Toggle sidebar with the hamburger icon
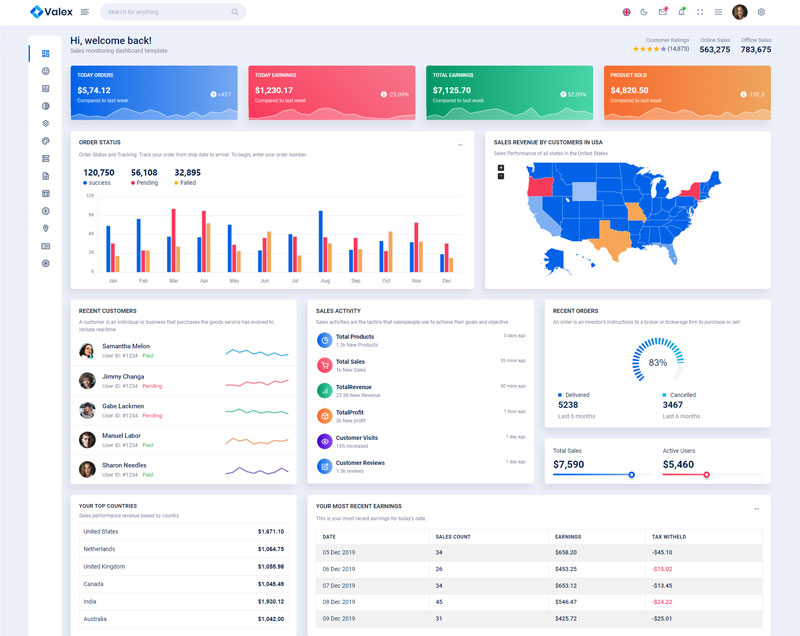Screen dimensions: 800x636 point(85,12)
